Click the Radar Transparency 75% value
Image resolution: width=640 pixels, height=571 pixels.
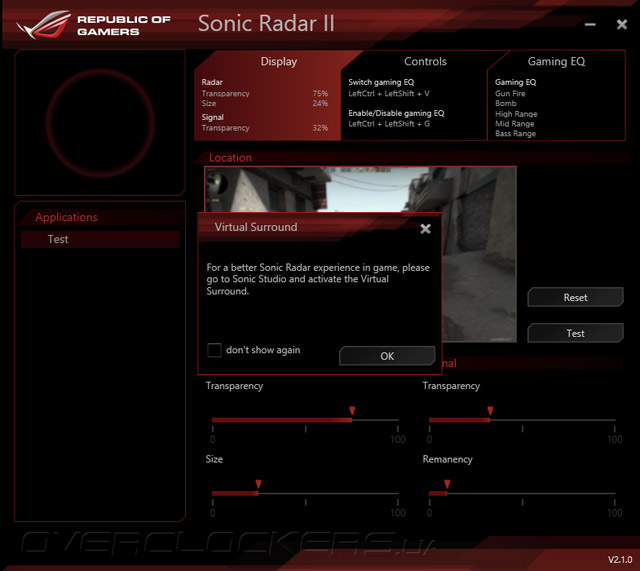[x=320, y=93]
